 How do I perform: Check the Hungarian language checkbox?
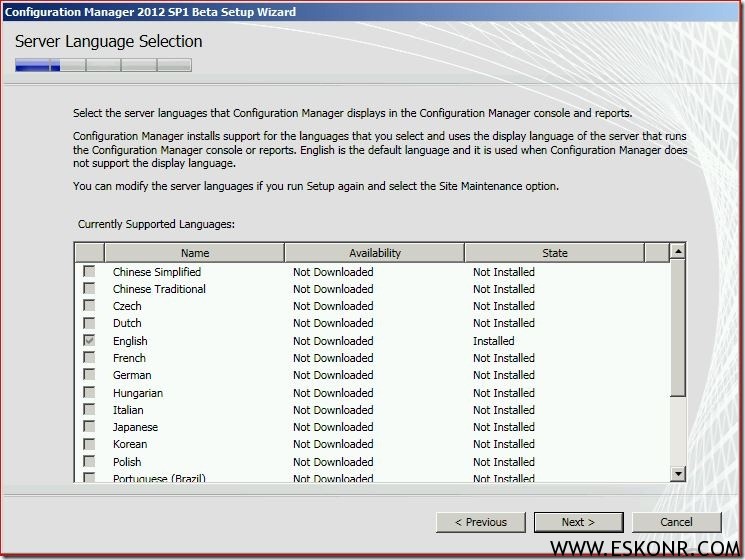point(89,392)
